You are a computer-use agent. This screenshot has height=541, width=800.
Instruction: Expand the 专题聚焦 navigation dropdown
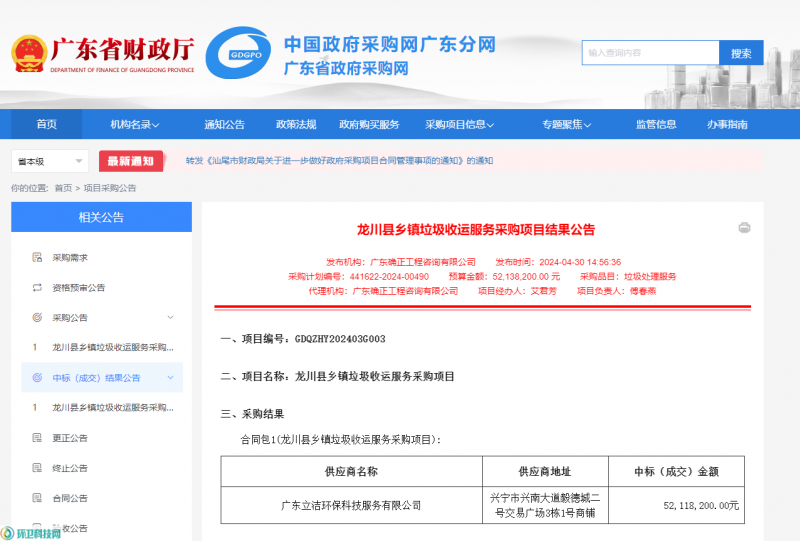[x=566, y=125]
